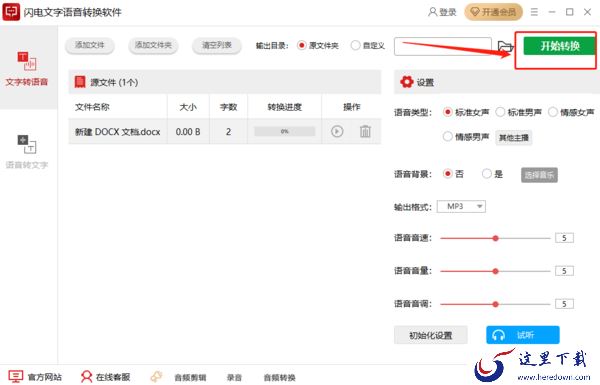Open the browse output folder icon
The width and height of the screenshot is (600, 385).
(505, 47)
